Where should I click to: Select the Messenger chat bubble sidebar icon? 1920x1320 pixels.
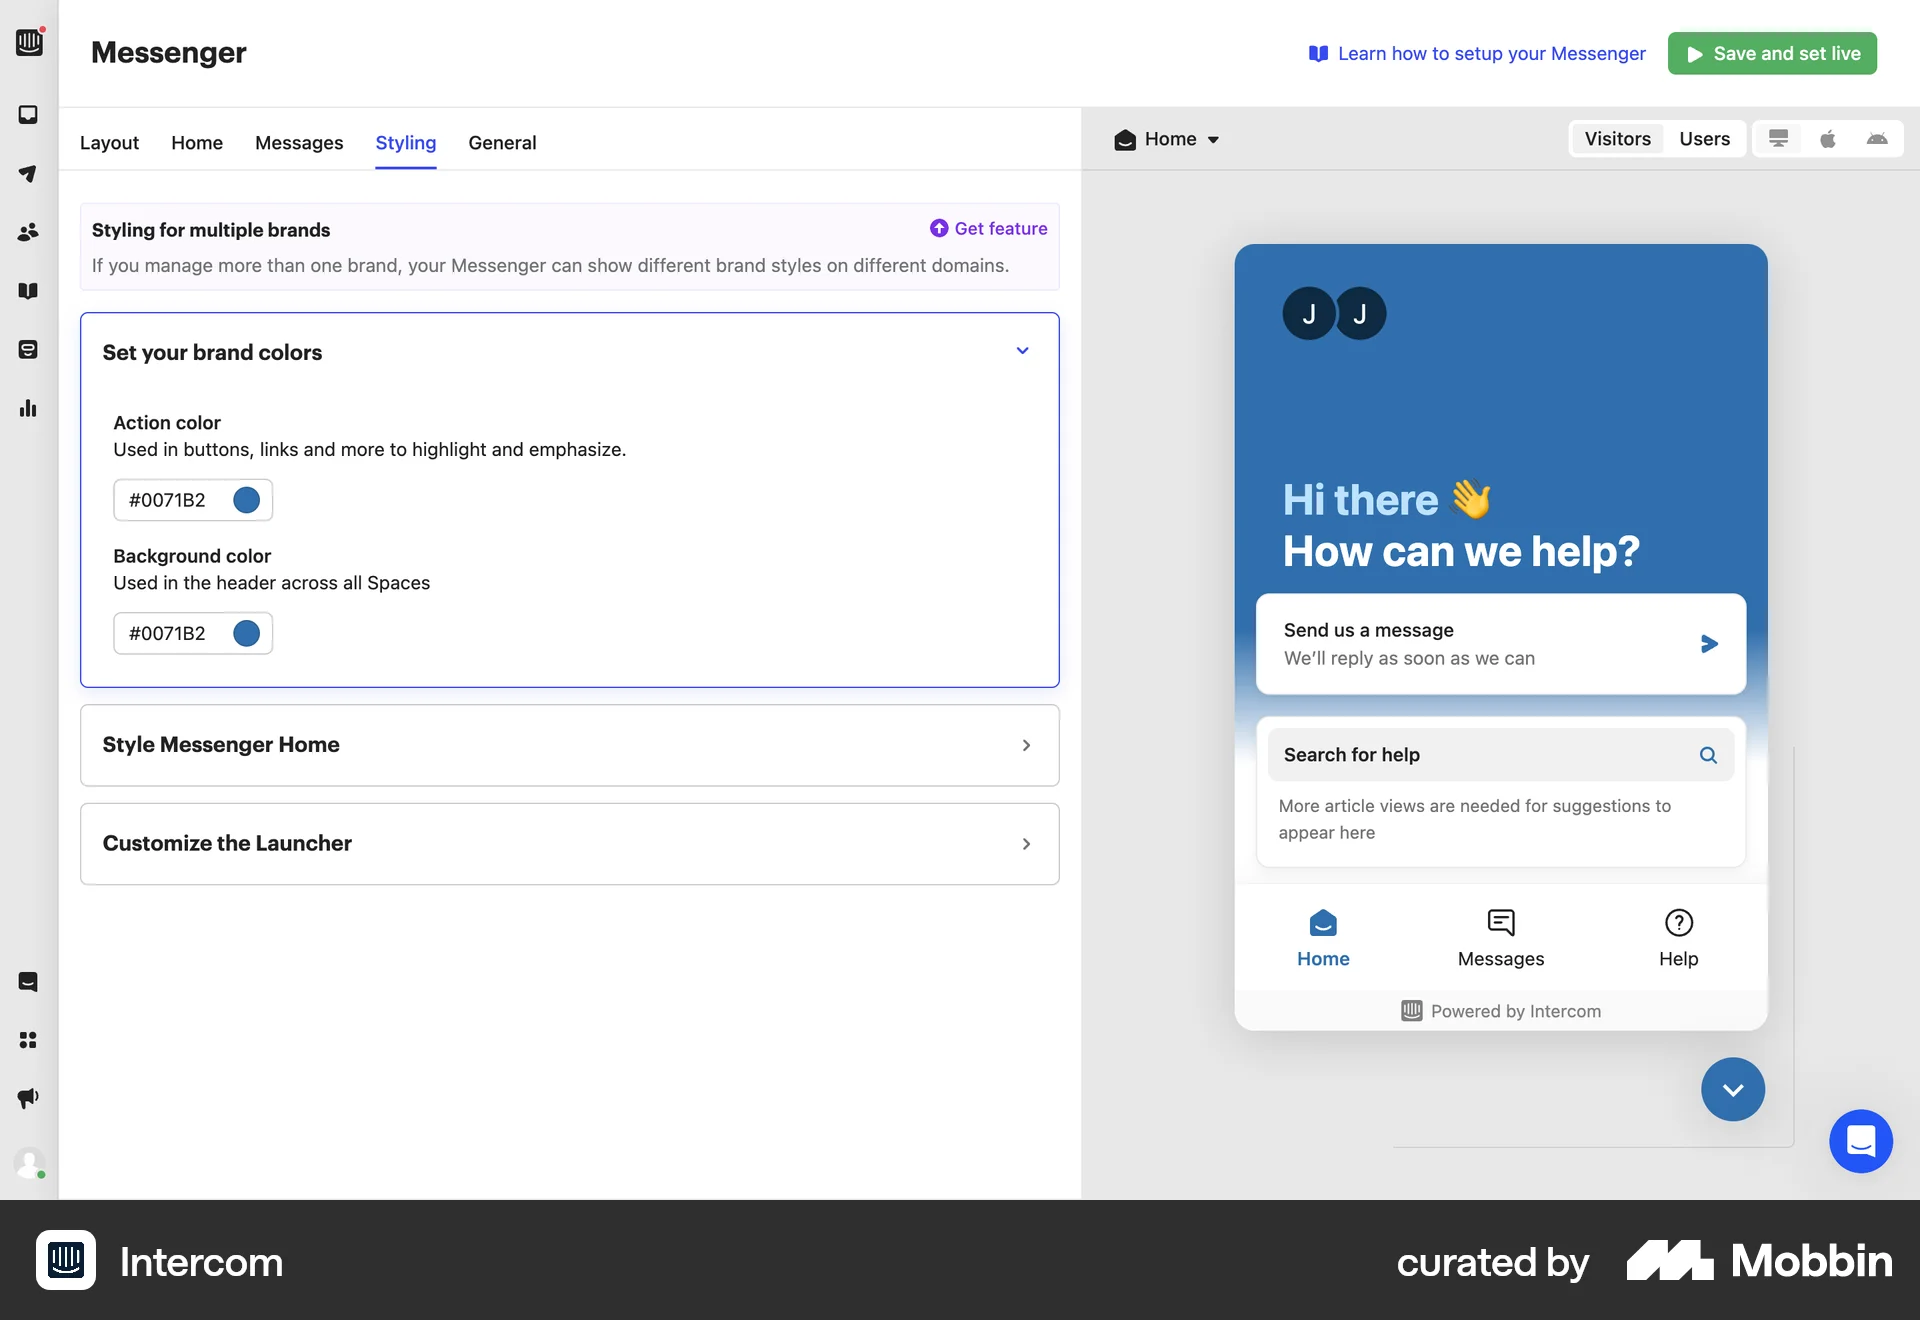coord(29,981)
